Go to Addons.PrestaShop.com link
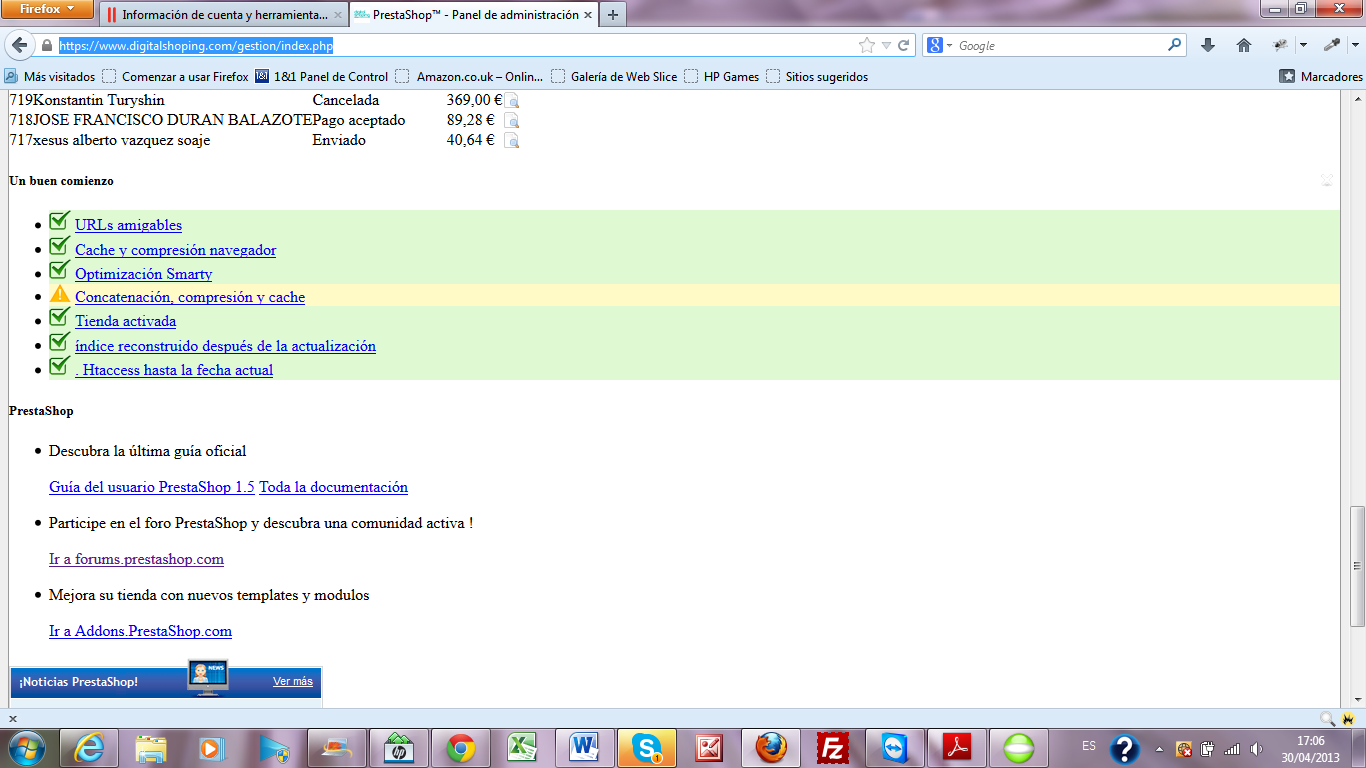1366x768 pixels. (x=140, y=631)
